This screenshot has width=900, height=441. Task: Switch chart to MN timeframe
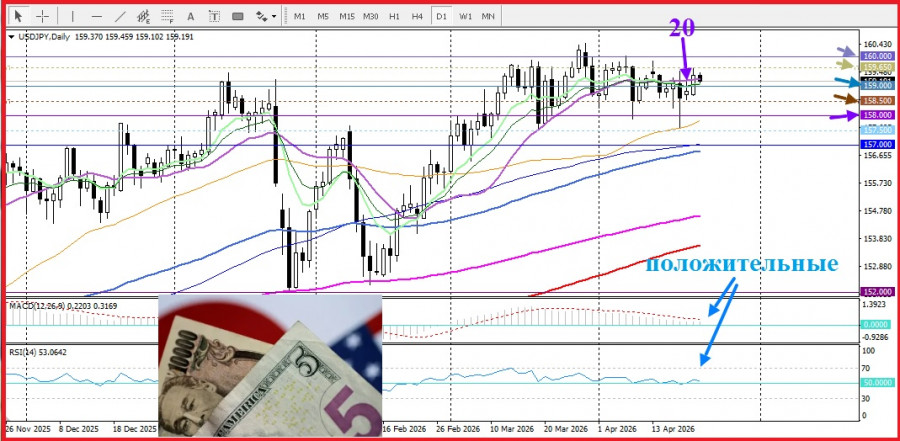pyautogui.click(x=488, y=16)
